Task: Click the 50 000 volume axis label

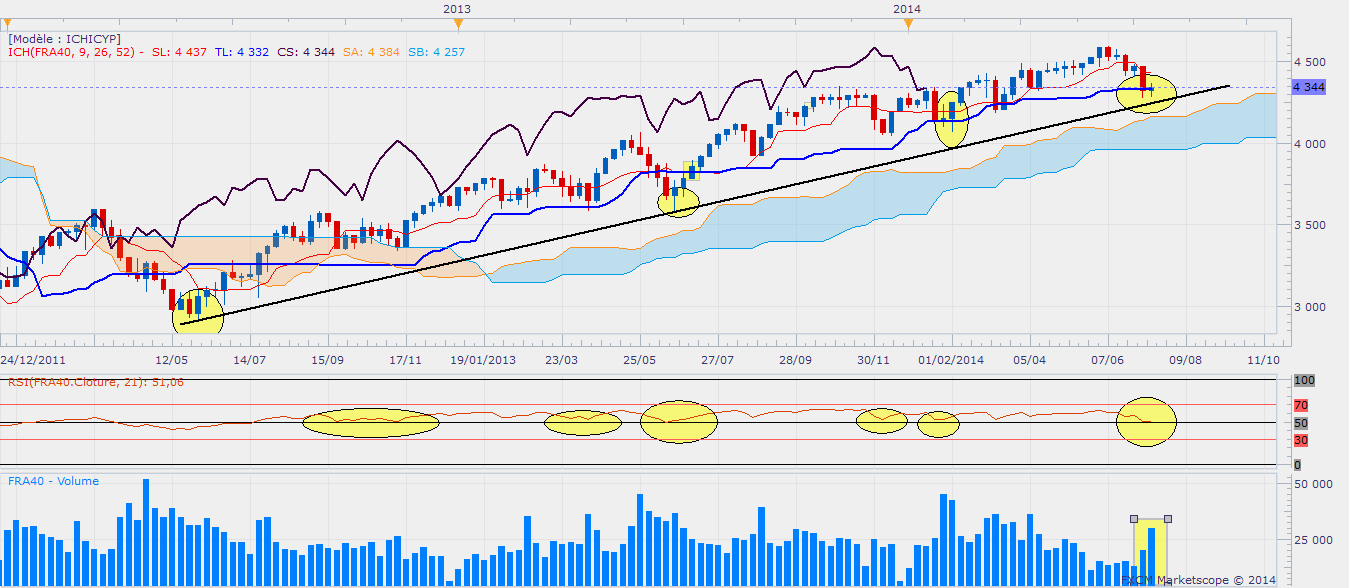Action: (1312, 484)
